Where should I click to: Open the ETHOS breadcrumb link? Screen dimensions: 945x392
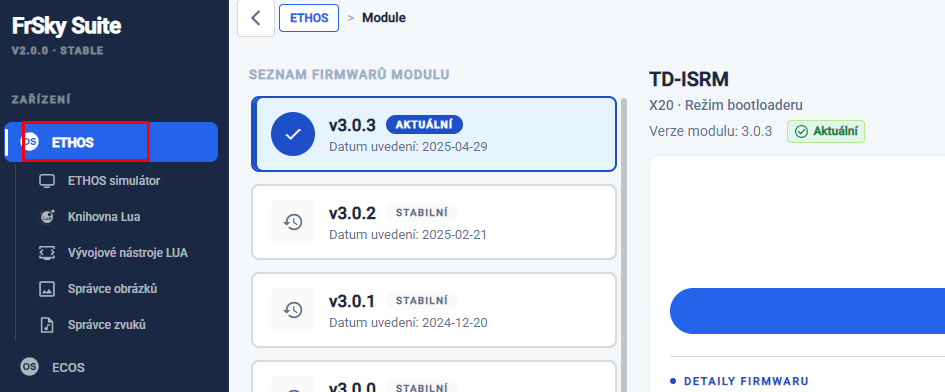[309, 18]
